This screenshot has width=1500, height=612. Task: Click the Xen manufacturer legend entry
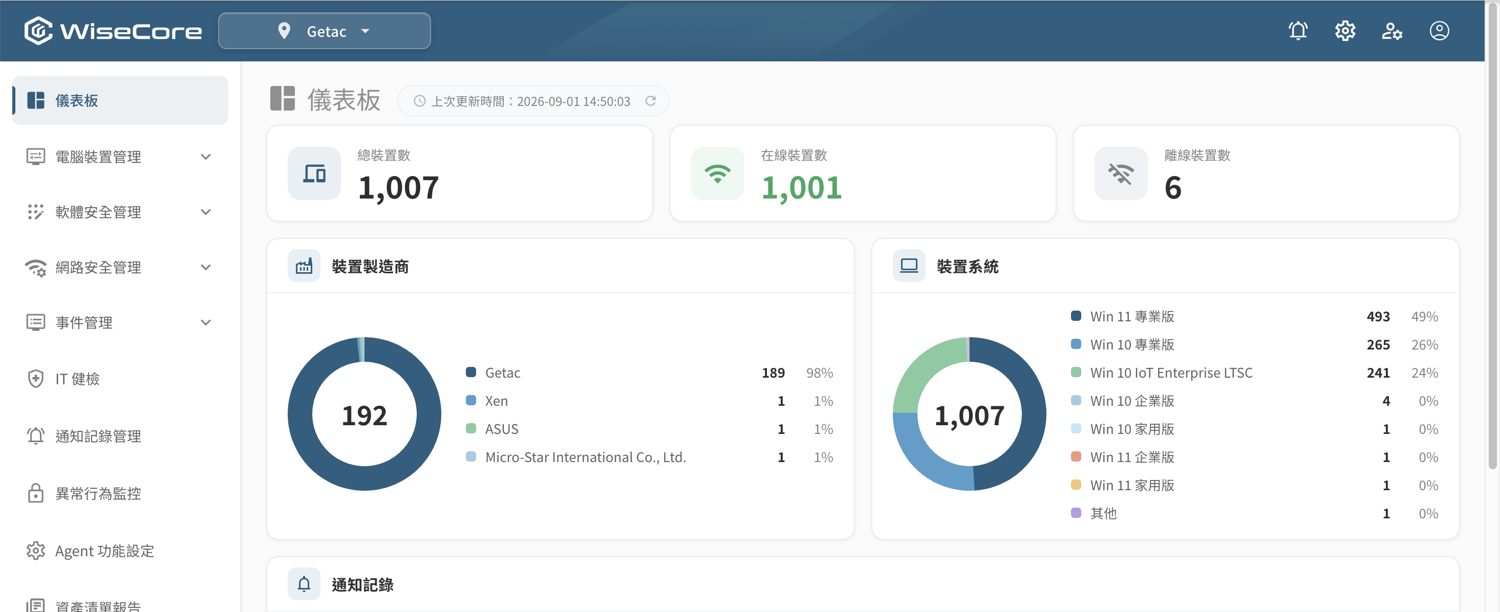649,401
